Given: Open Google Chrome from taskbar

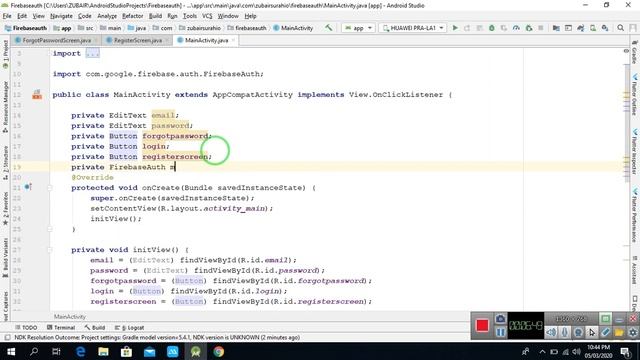Looking at the screenshot, I should [218, 351].
